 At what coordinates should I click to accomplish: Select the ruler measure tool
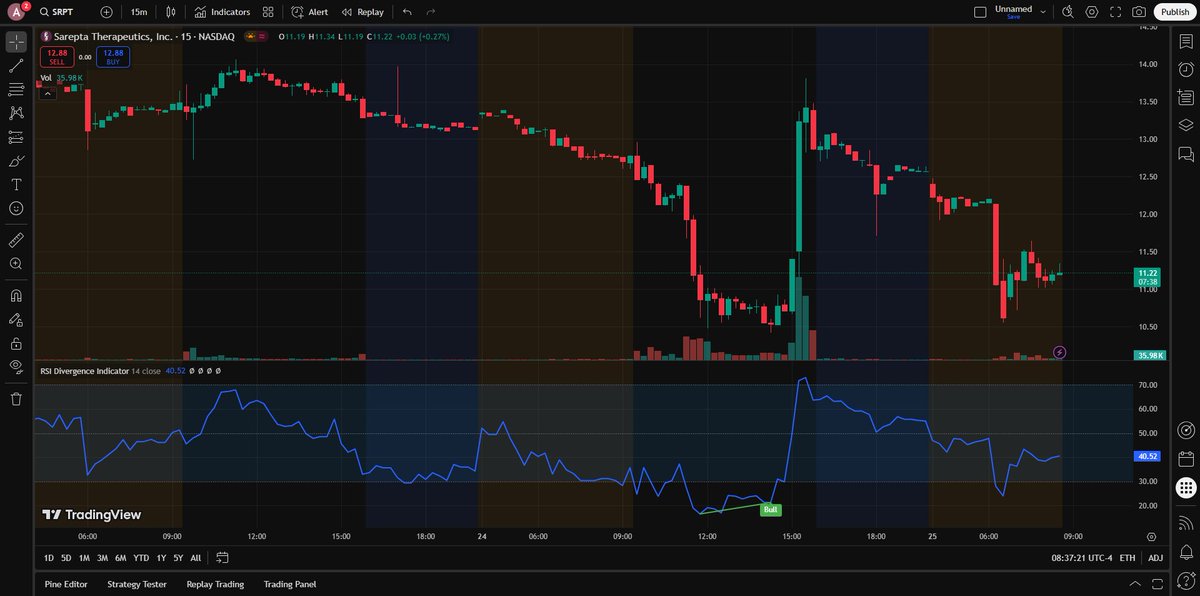pyautogui.click(x=16, y=240)
